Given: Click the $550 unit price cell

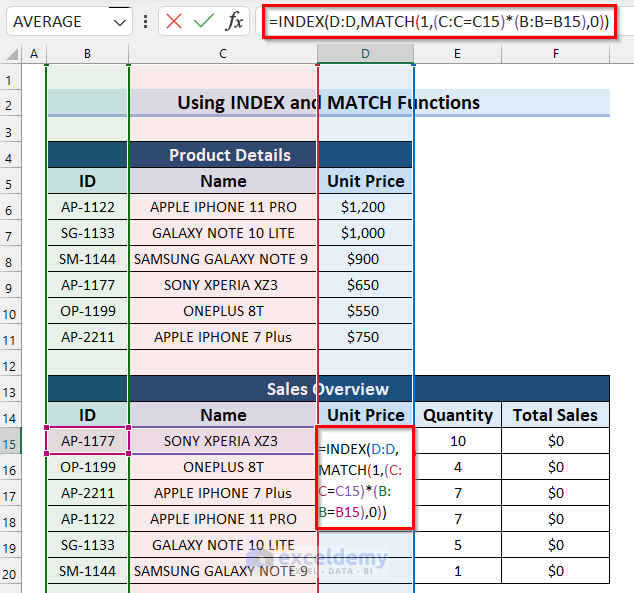Looking at the screenshot, I should tap(365, 311).
